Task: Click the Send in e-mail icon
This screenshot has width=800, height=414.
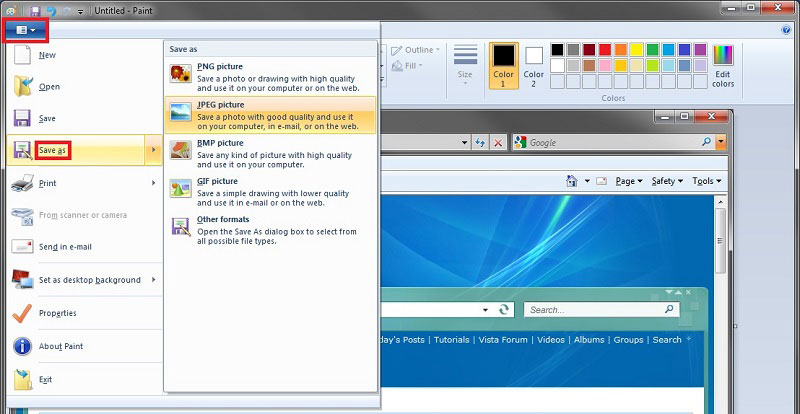Action: [x=22, y=247]
